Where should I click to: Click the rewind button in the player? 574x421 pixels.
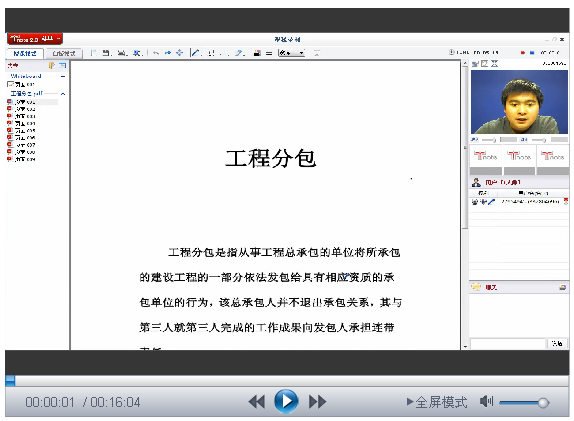pos(257,402)
